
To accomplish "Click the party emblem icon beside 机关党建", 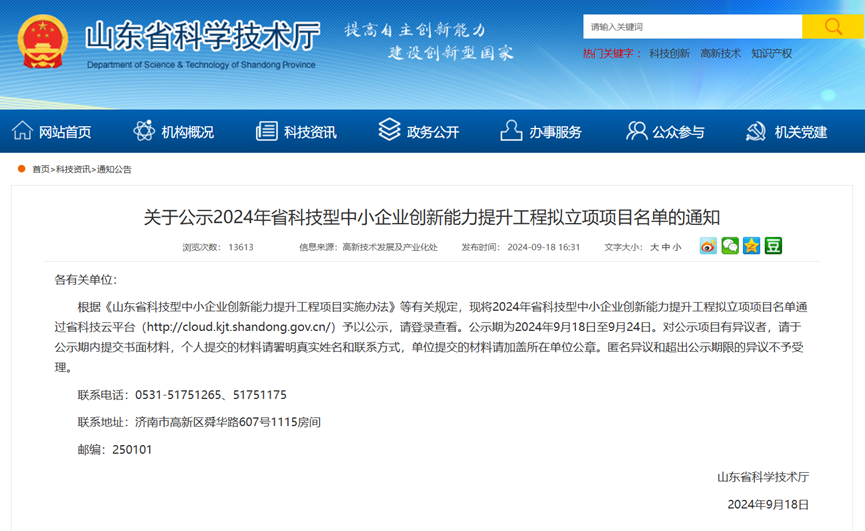I will tap(756, 131).
